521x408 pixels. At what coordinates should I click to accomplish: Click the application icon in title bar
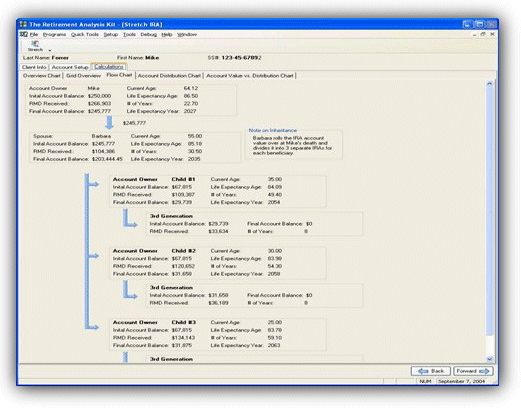[x=23, y=24]
